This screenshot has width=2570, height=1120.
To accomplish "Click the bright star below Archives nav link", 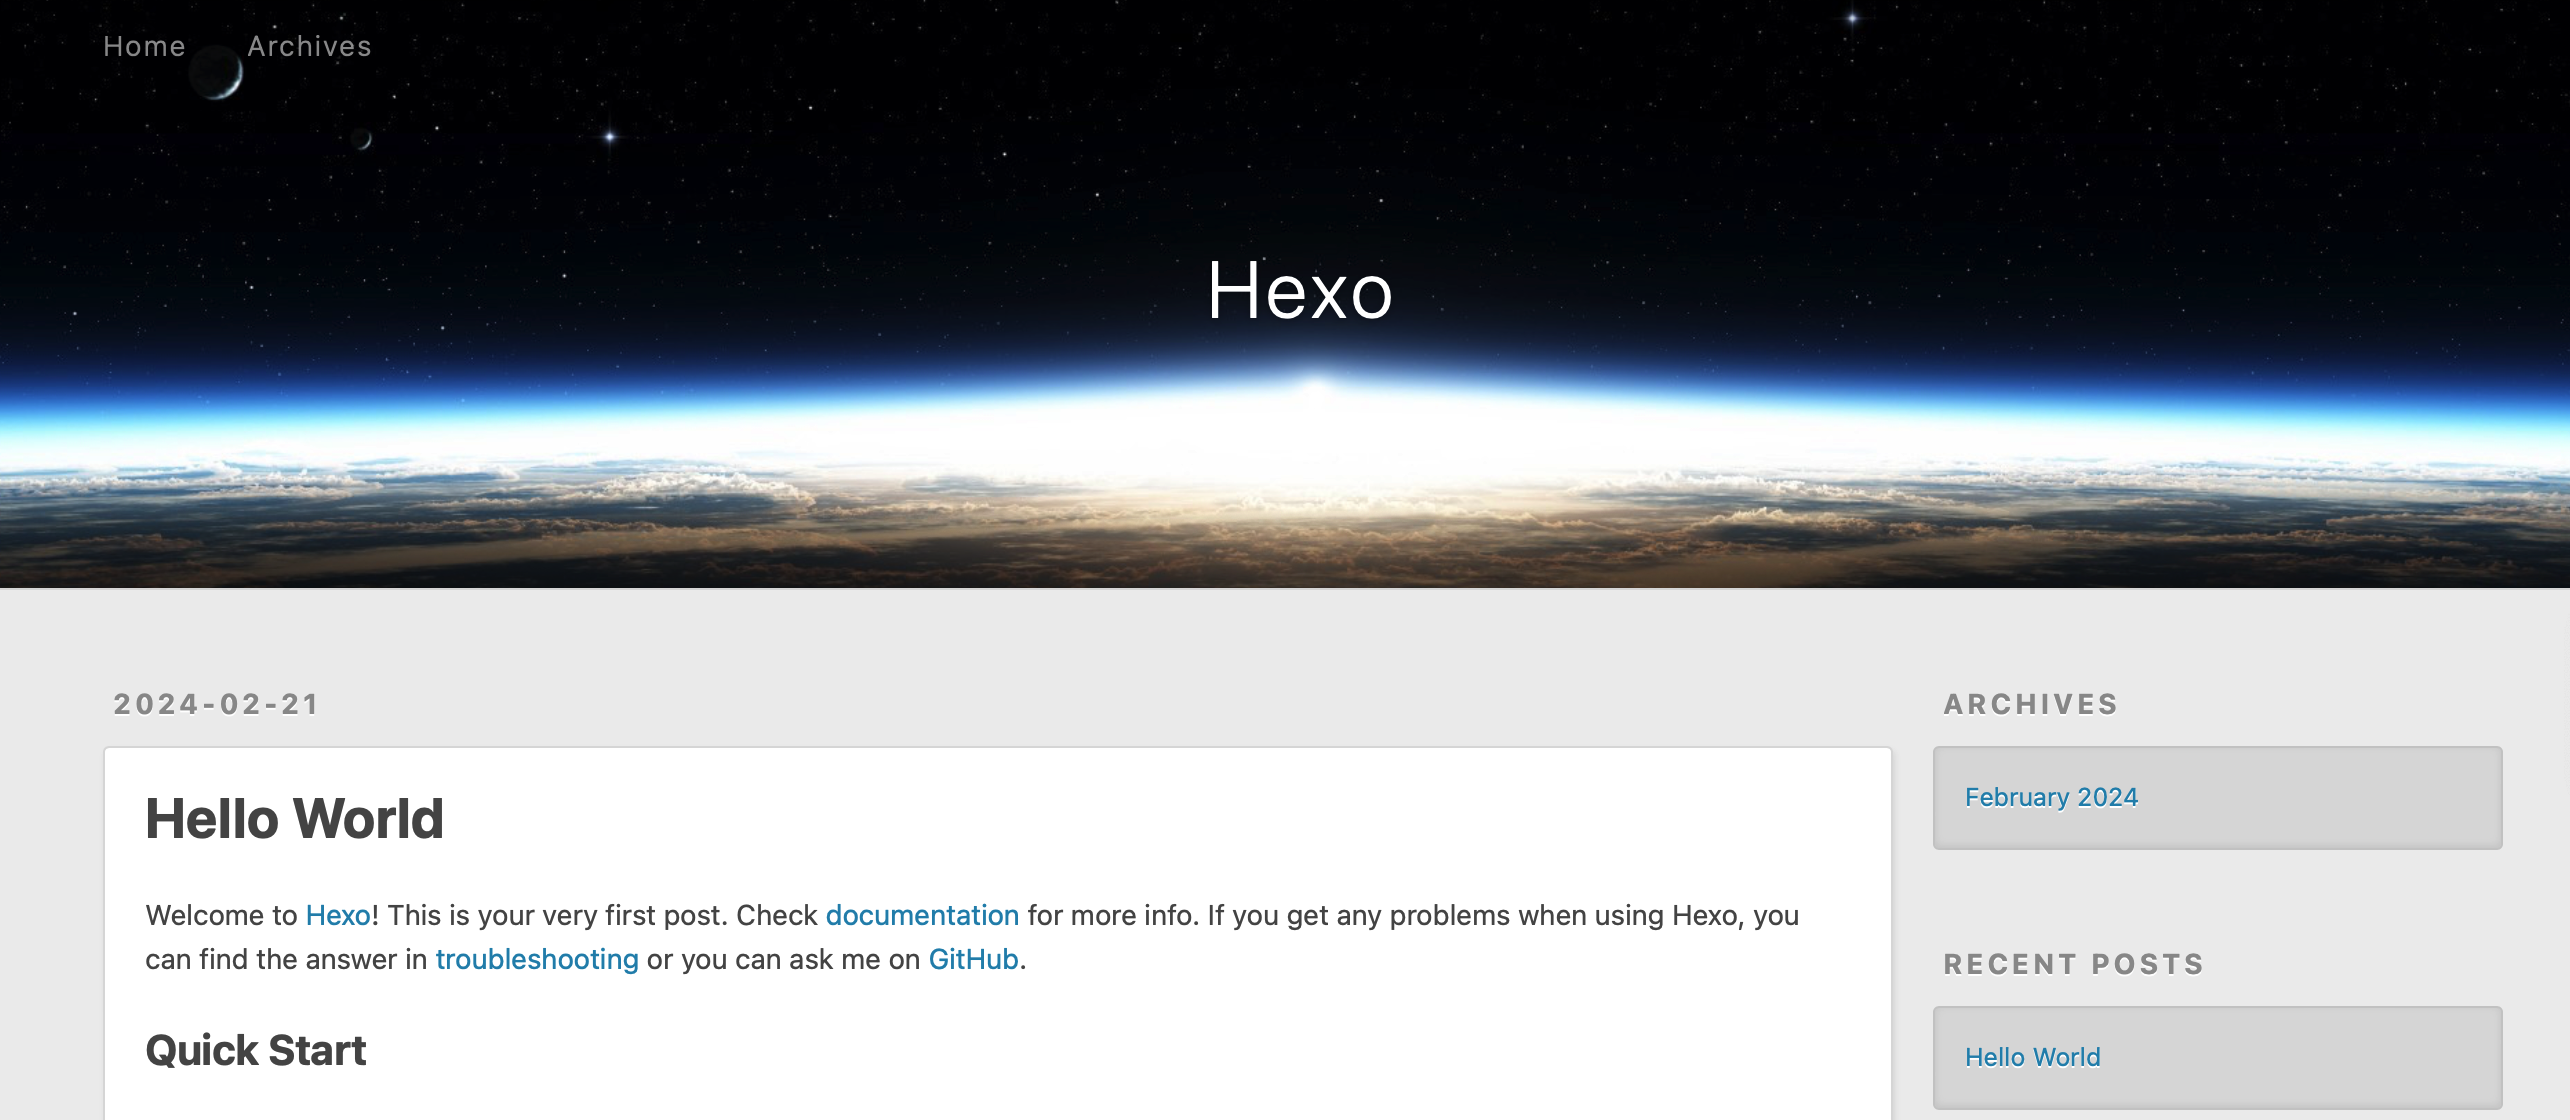I will pos(610,136).
